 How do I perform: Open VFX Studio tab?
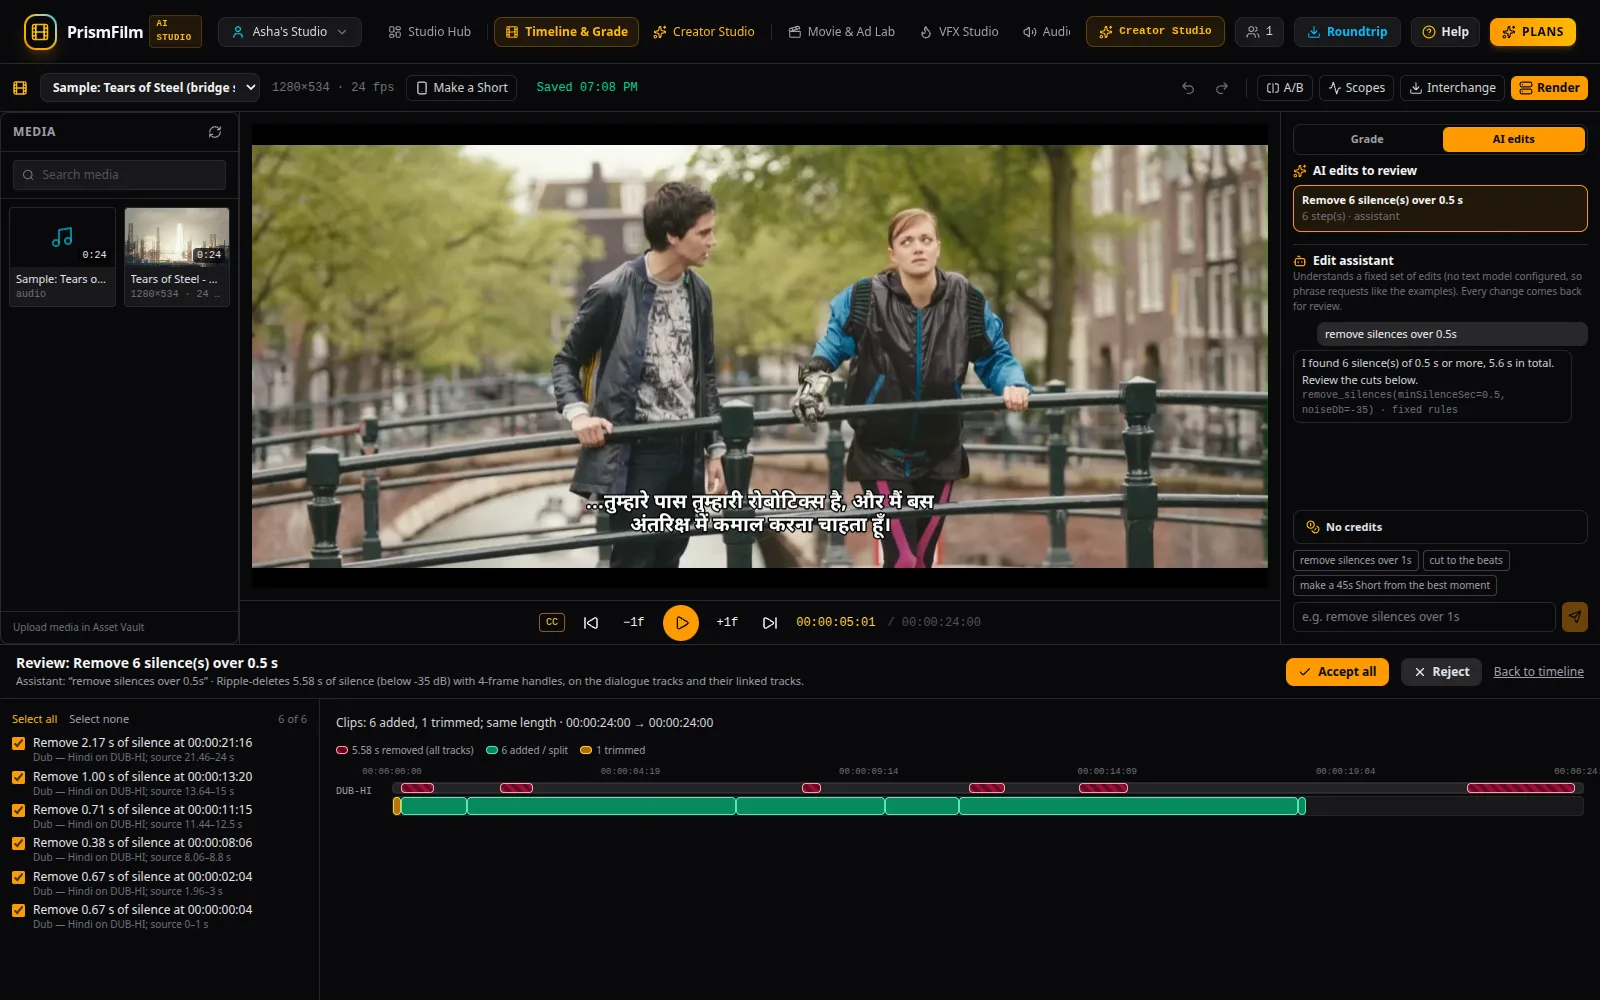click(959, 32)
